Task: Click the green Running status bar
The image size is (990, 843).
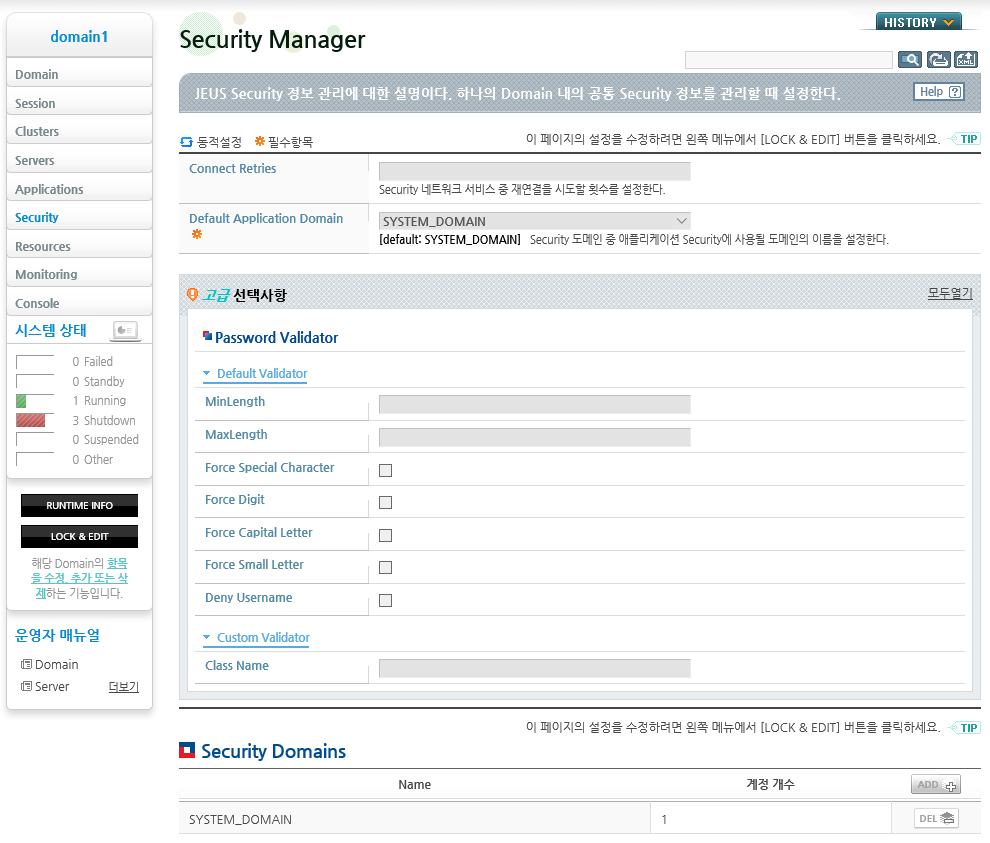Action: click(x=21, y=401)
